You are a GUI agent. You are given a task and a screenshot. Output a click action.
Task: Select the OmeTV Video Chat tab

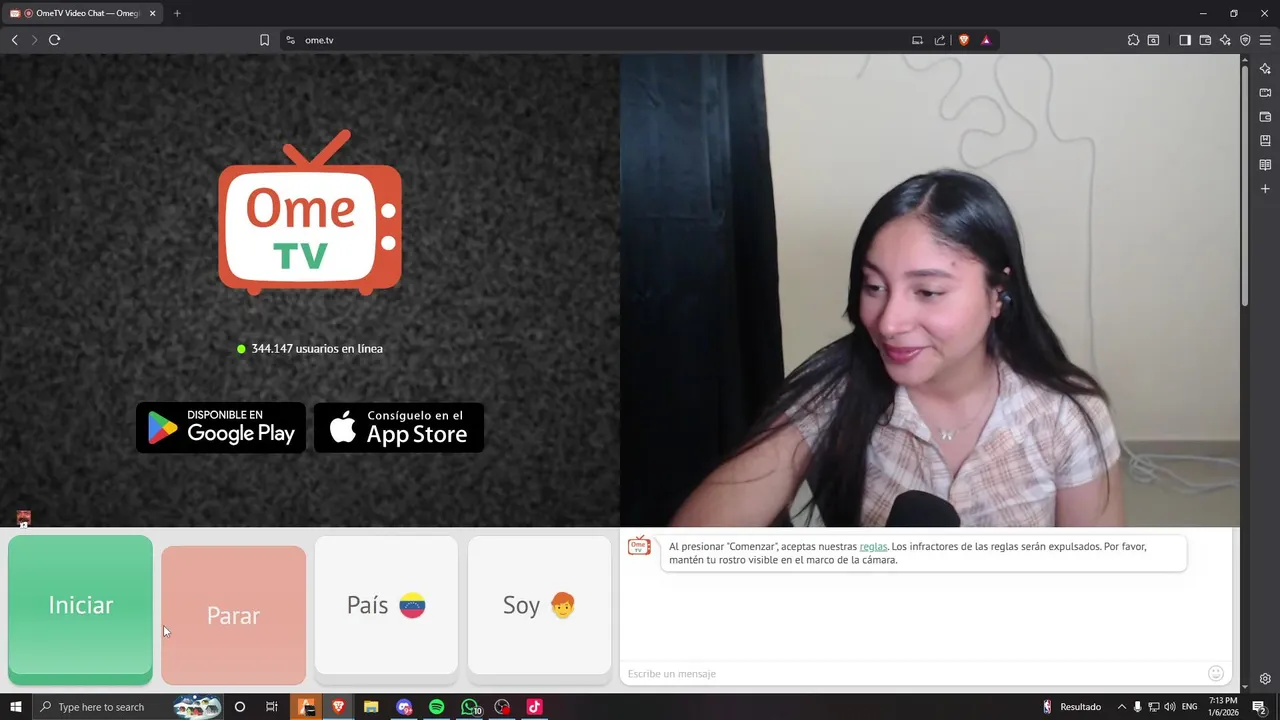tap(83, 13)
